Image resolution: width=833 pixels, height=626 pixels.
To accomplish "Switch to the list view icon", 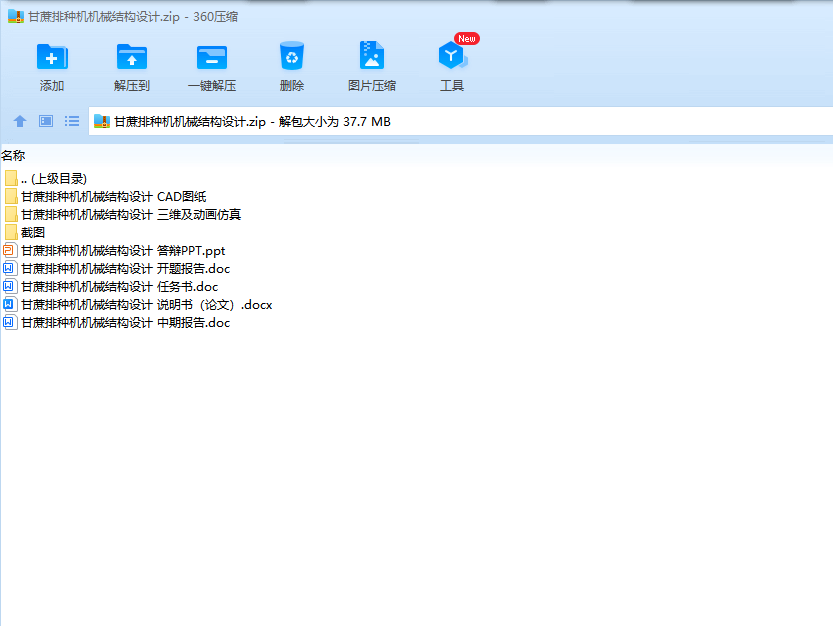I will point(72,121).
